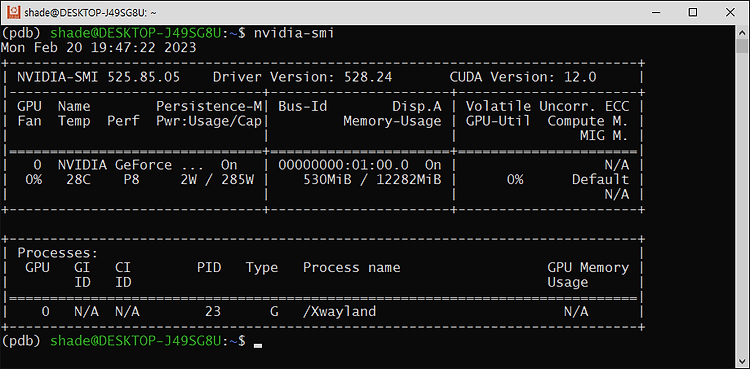Click the scrollbar up arrow
This screenshot has height=369, width=750.
741,32
